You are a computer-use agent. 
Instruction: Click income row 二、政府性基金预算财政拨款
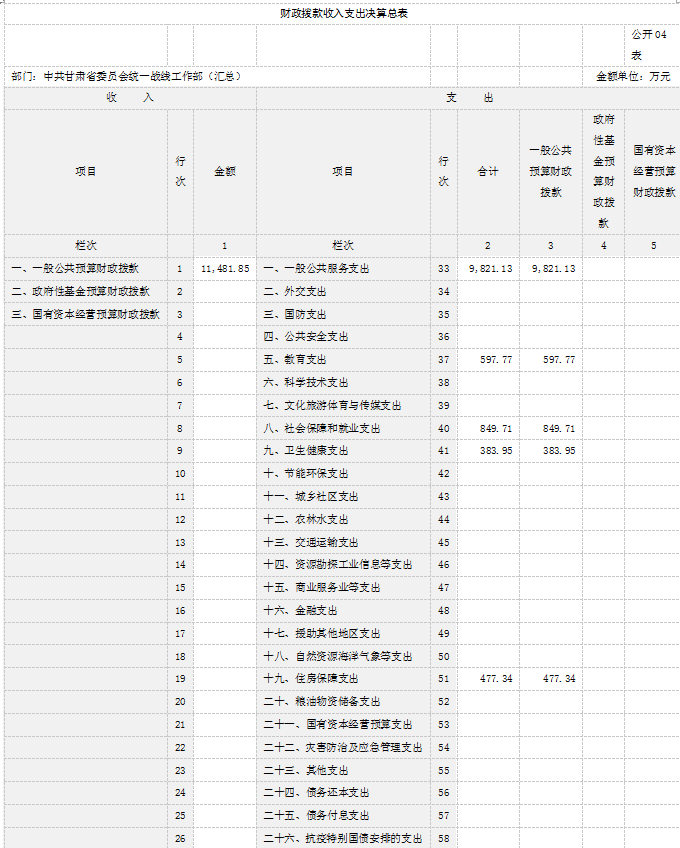coord(81,292)
